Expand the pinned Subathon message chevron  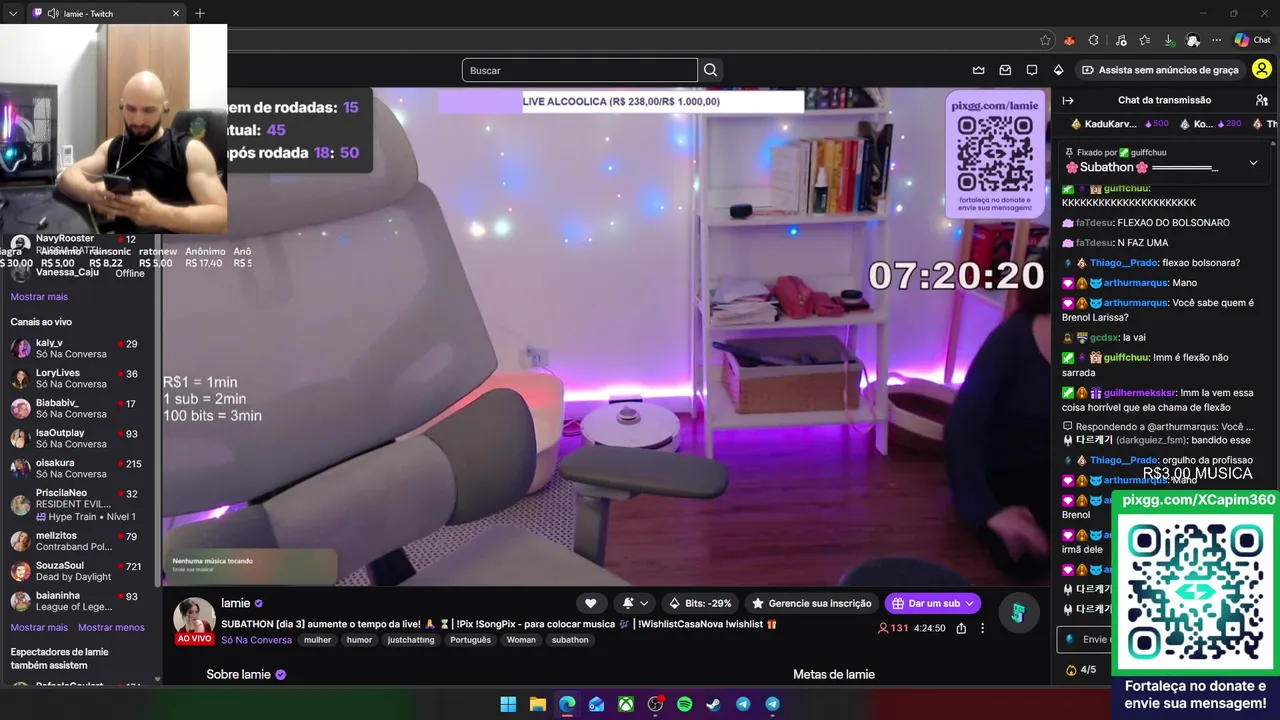(x=1253, y=163)
